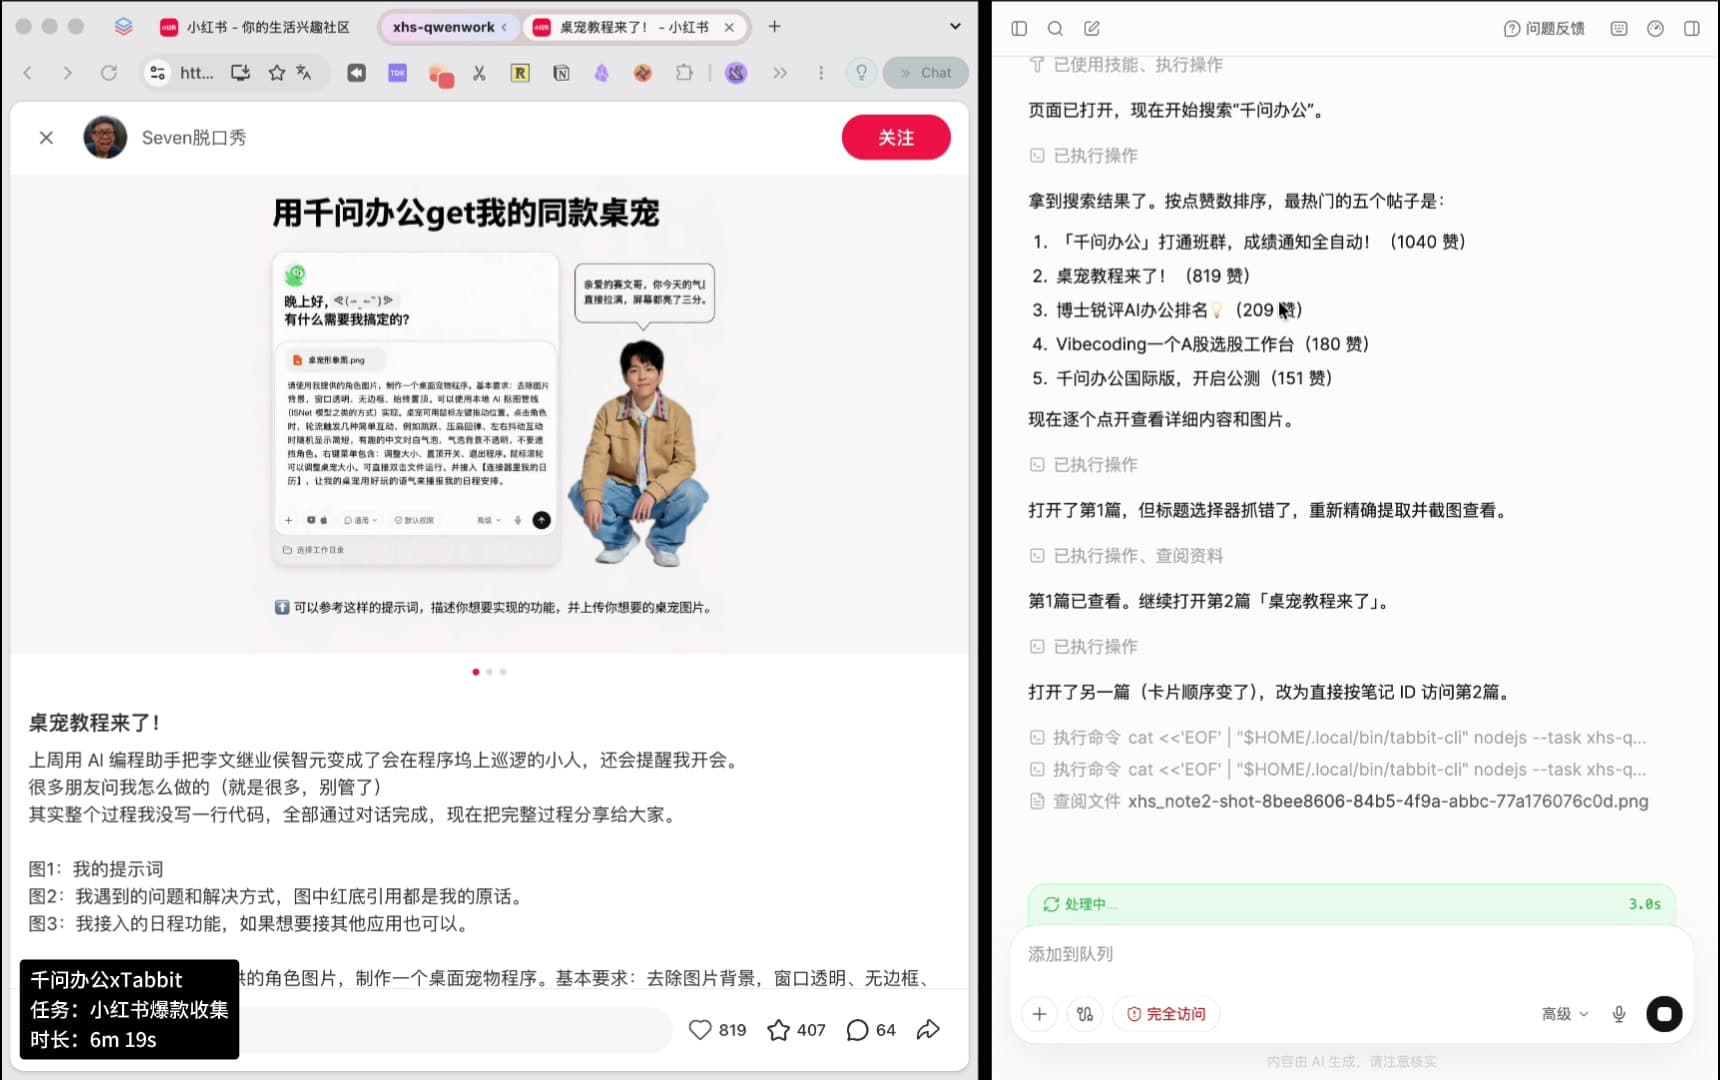Click the translate page icon
The height and width of the screenshot is (1080, 1720).
[304, 73]
